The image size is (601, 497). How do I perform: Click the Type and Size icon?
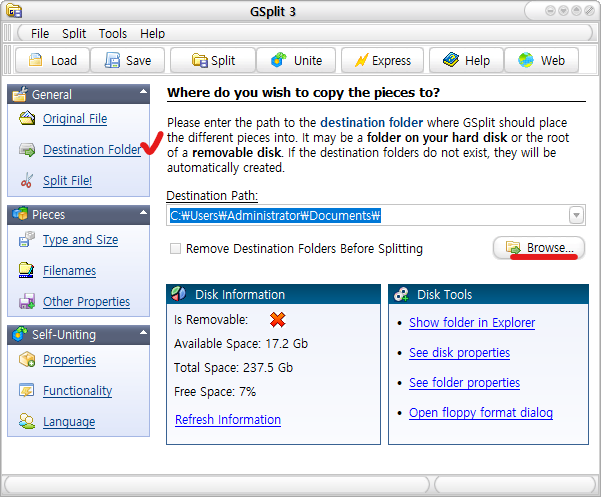[x=27, y=239]
